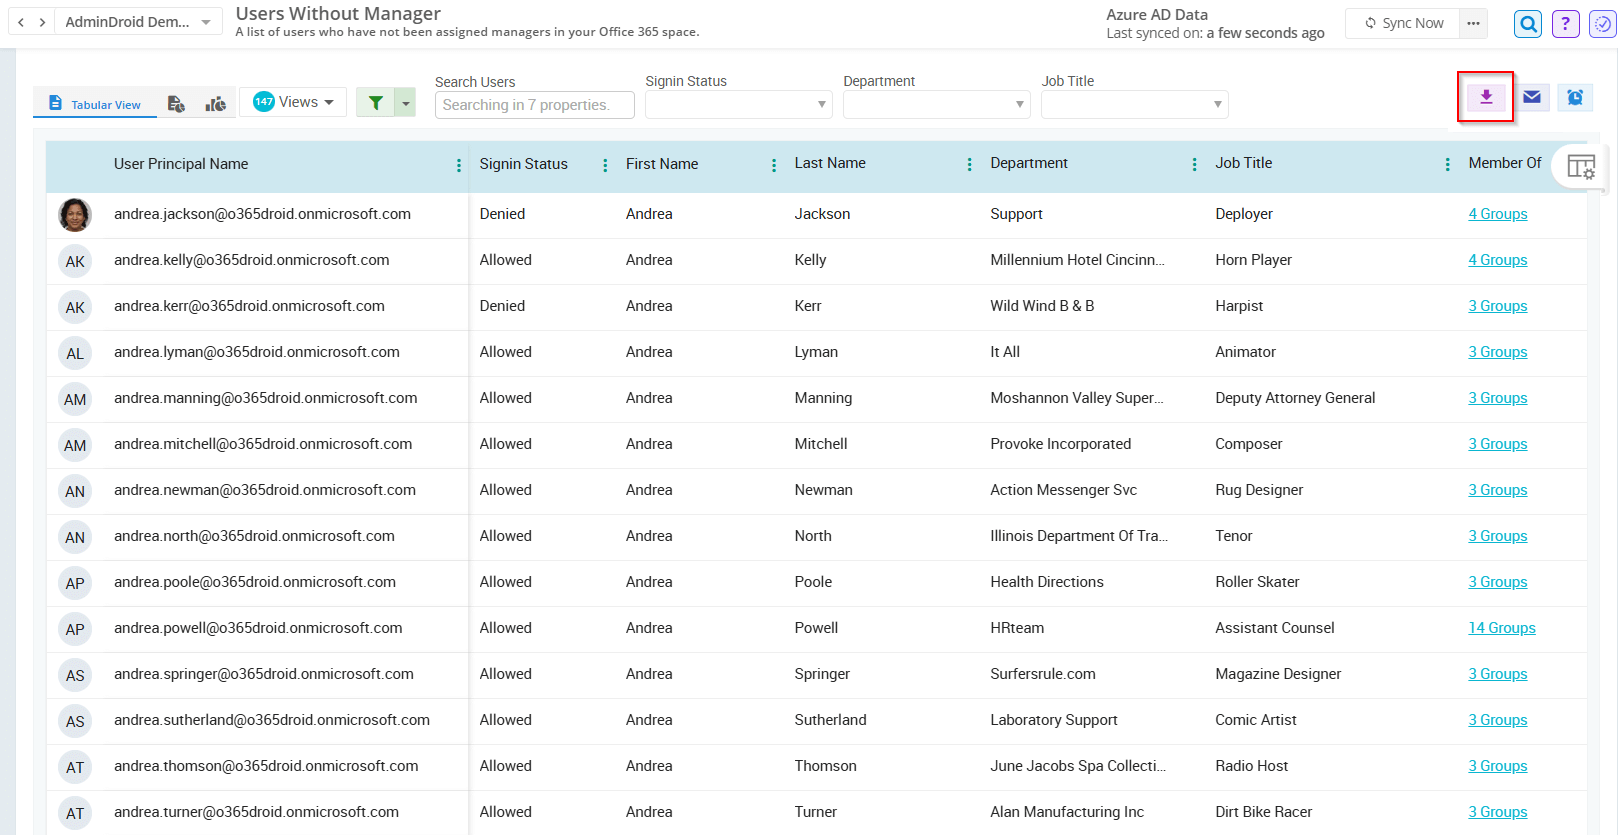This screenshot has width=1618, height=835.
Task: Open Job Title column menu dots
Action: [1447, 164]
